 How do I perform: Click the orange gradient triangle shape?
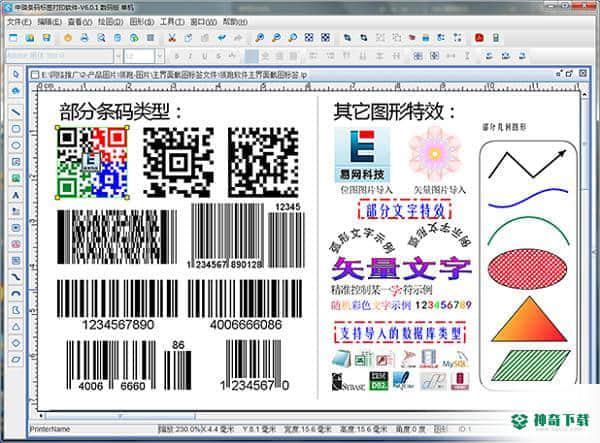tap(529, 319)
